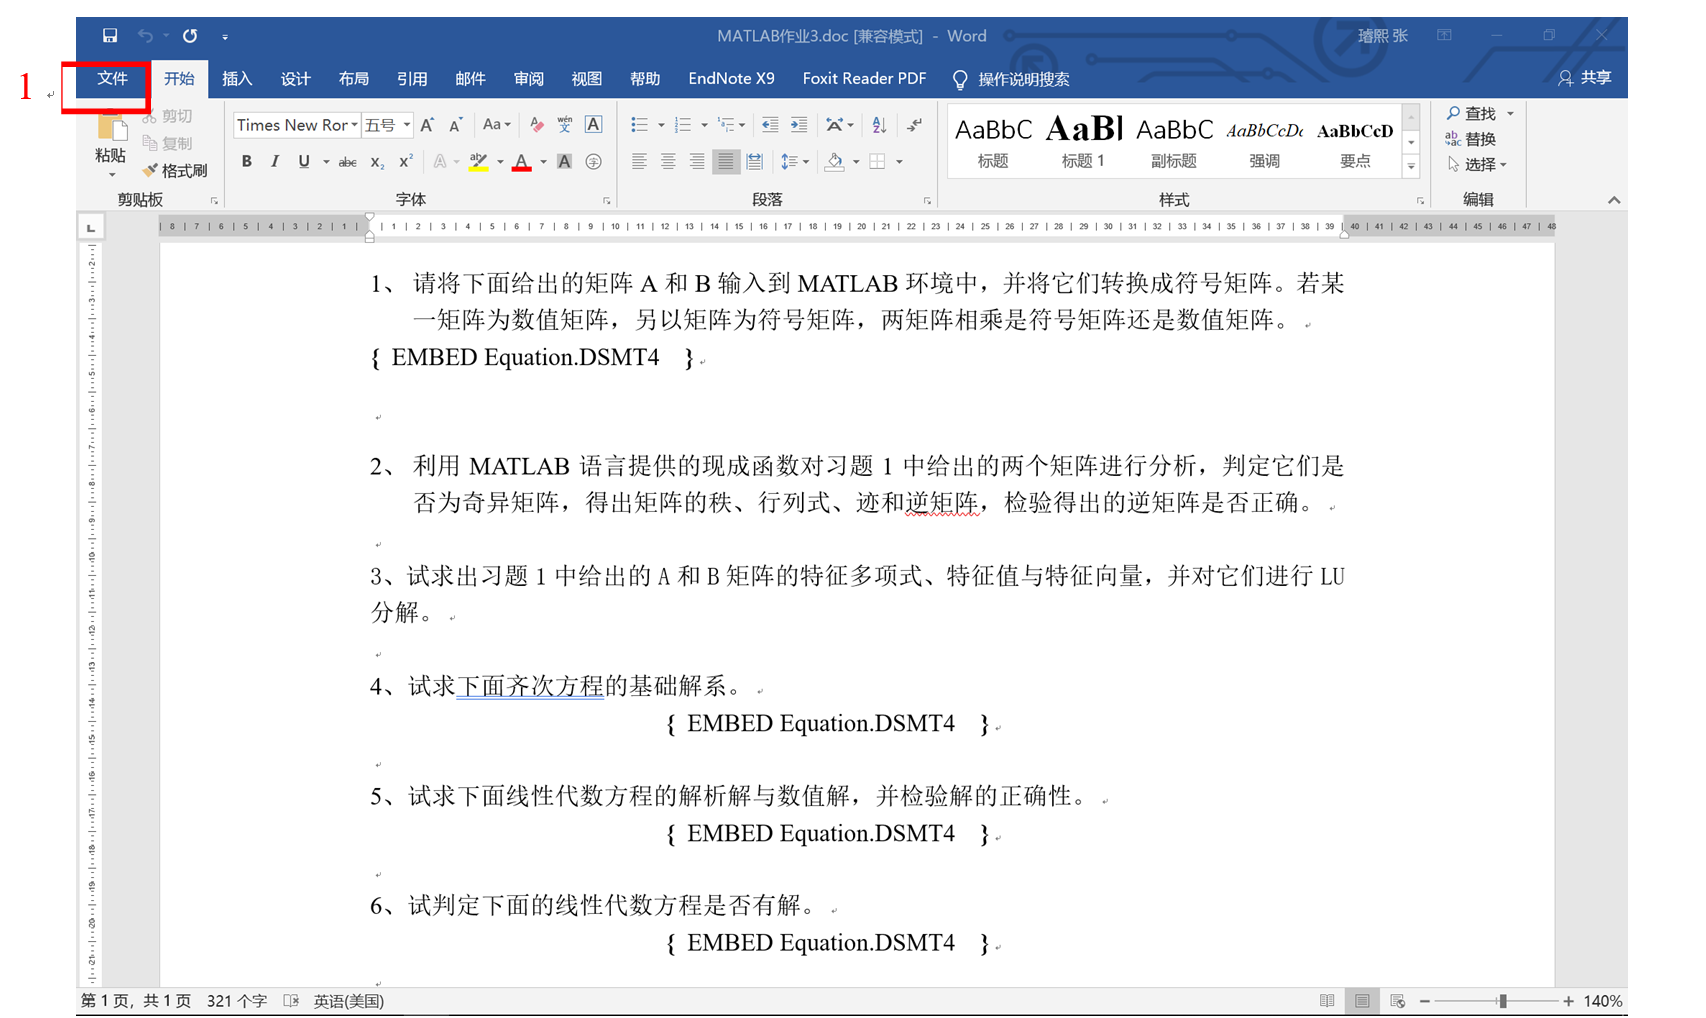This screenshot has width=1706, height=1018.
Task: Toggle center text alignment
Action: [x=666, y=161]
